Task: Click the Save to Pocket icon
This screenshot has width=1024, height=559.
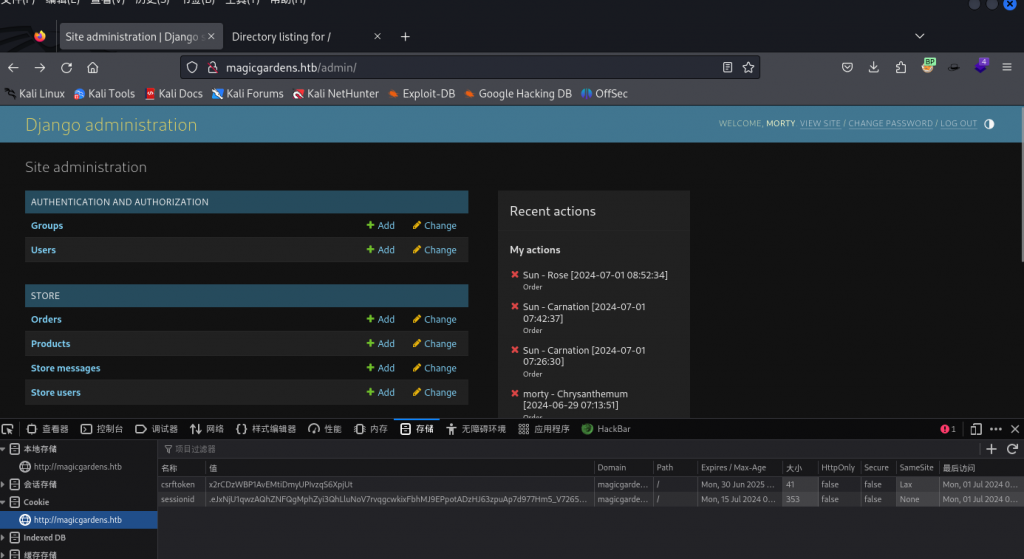Action: 847,68
